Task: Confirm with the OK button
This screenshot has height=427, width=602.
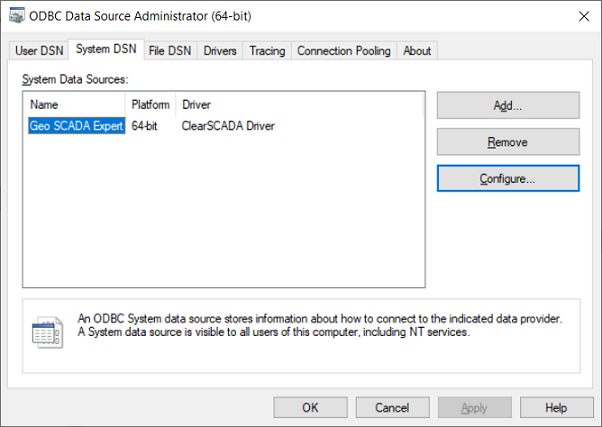Action: point(310,407)
